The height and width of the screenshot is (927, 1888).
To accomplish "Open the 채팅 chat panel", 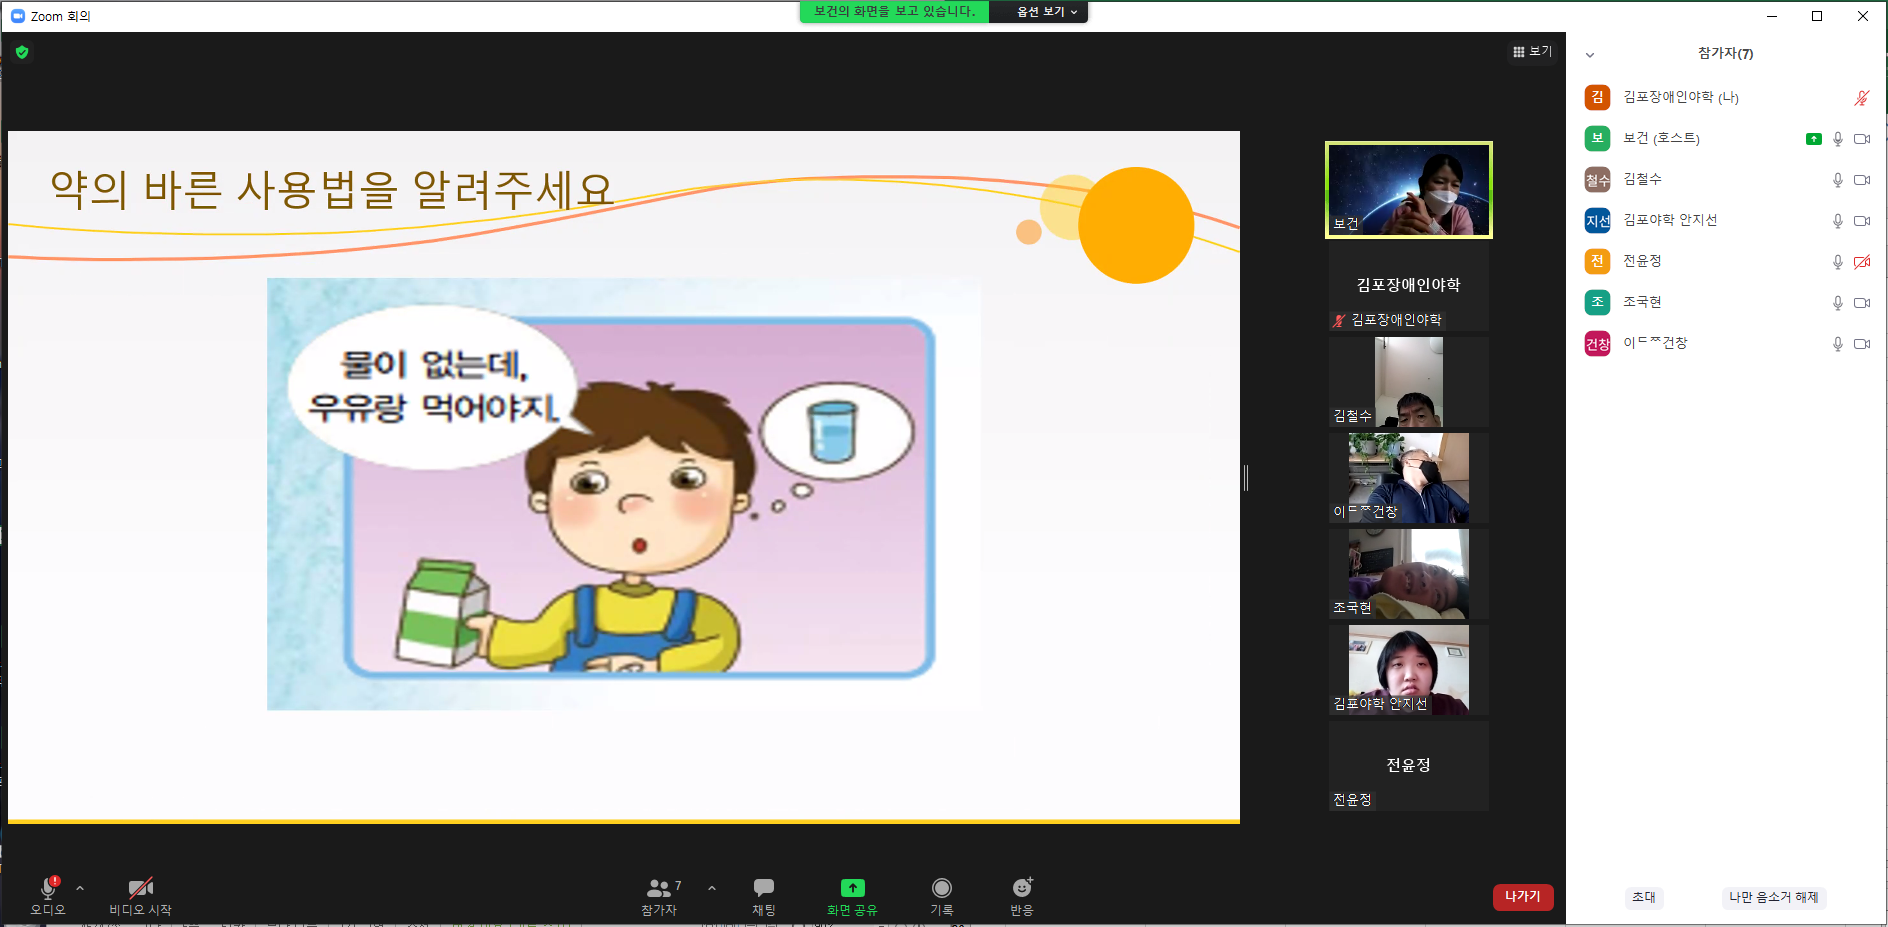I will pyautogui.click(x=764, y=895).
